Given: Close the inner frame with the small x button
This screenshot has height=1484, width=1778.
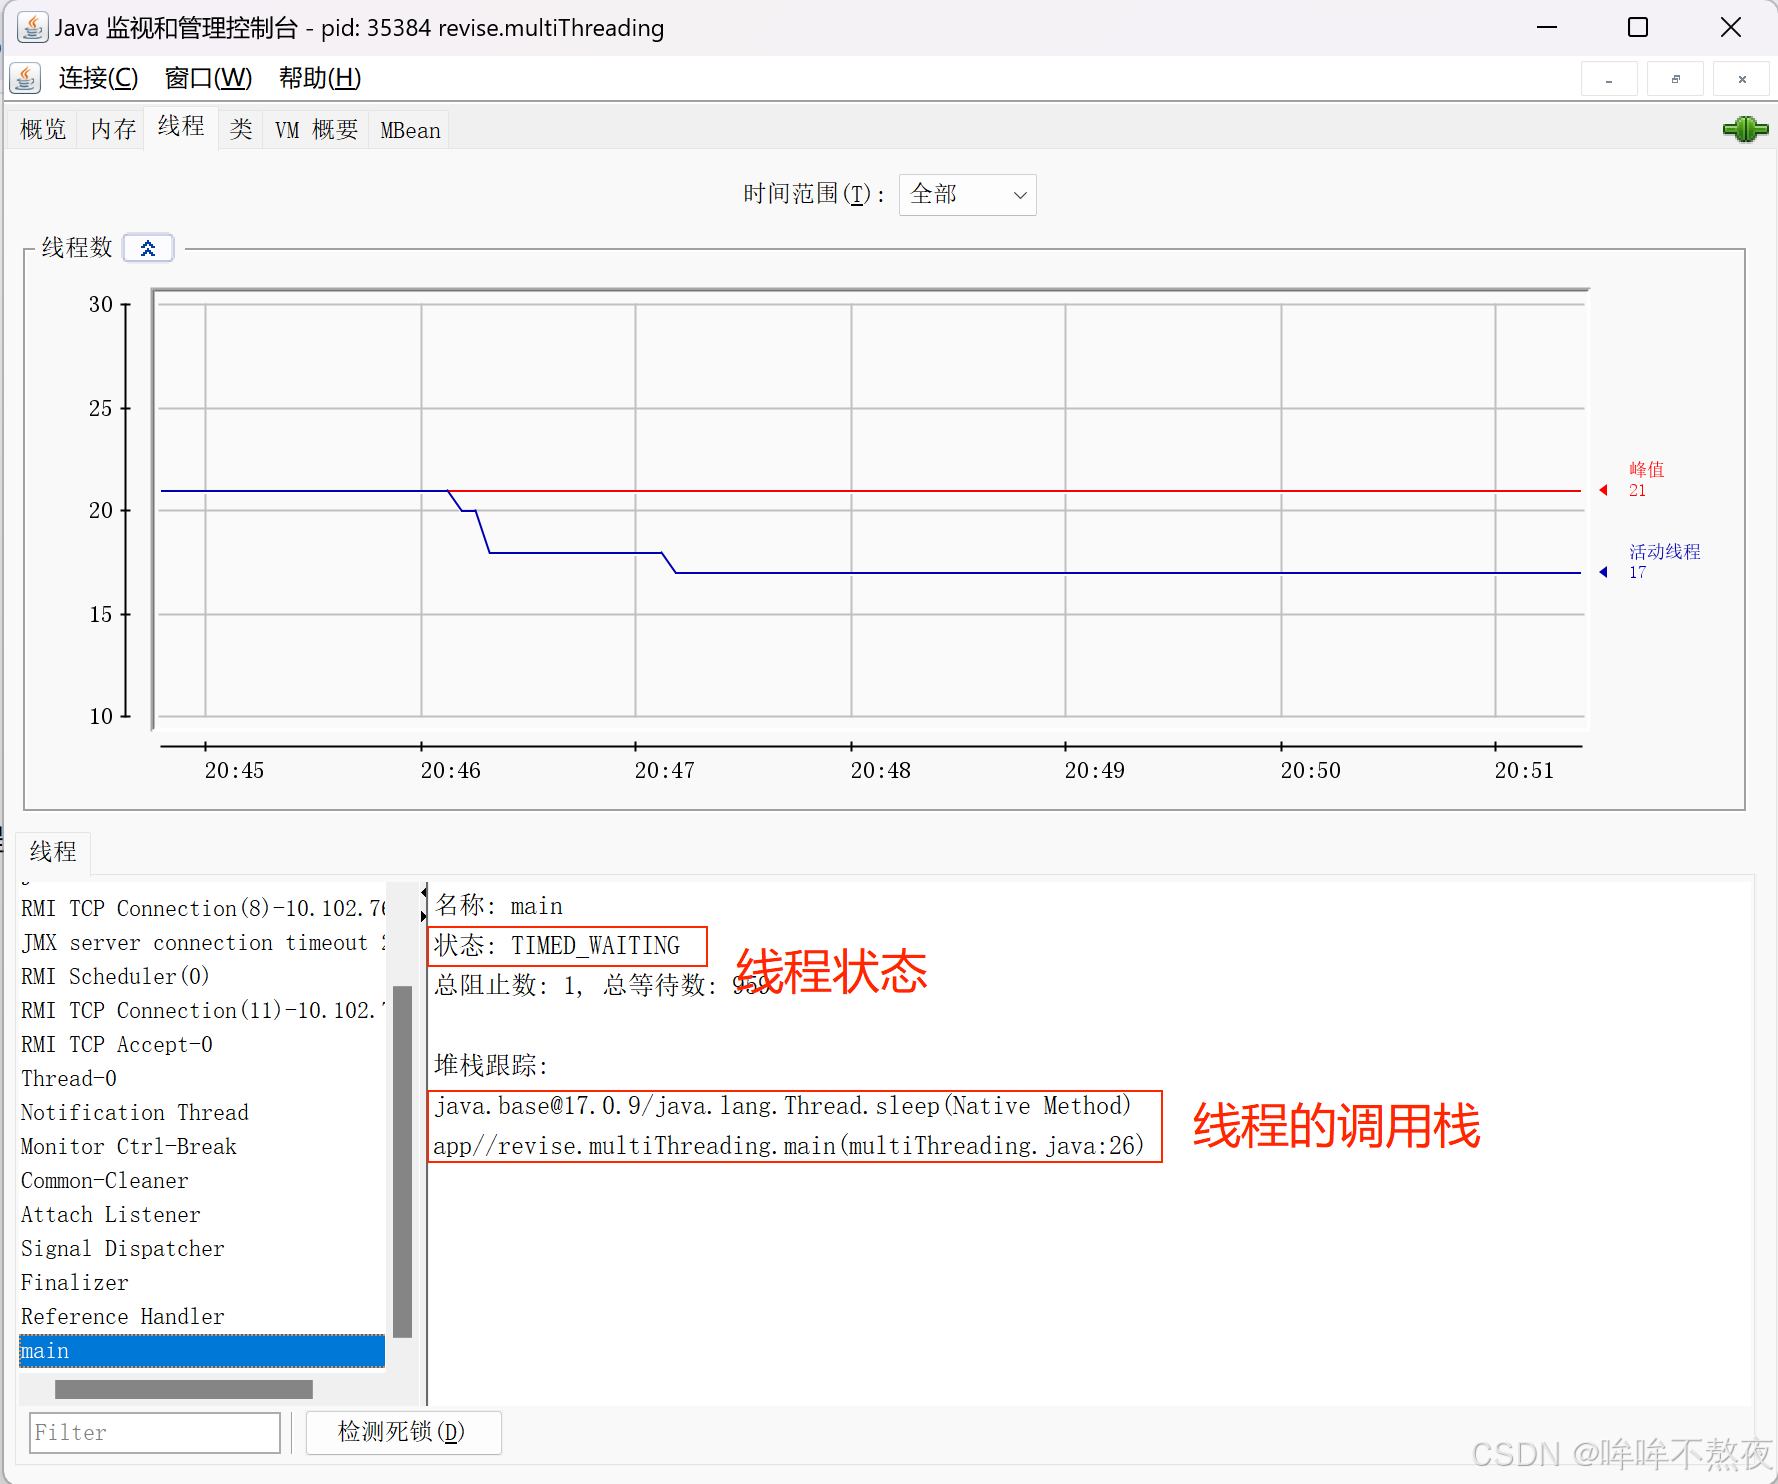Looking at the screenshot, I should pyautogui.click(x=1741, y=79).
